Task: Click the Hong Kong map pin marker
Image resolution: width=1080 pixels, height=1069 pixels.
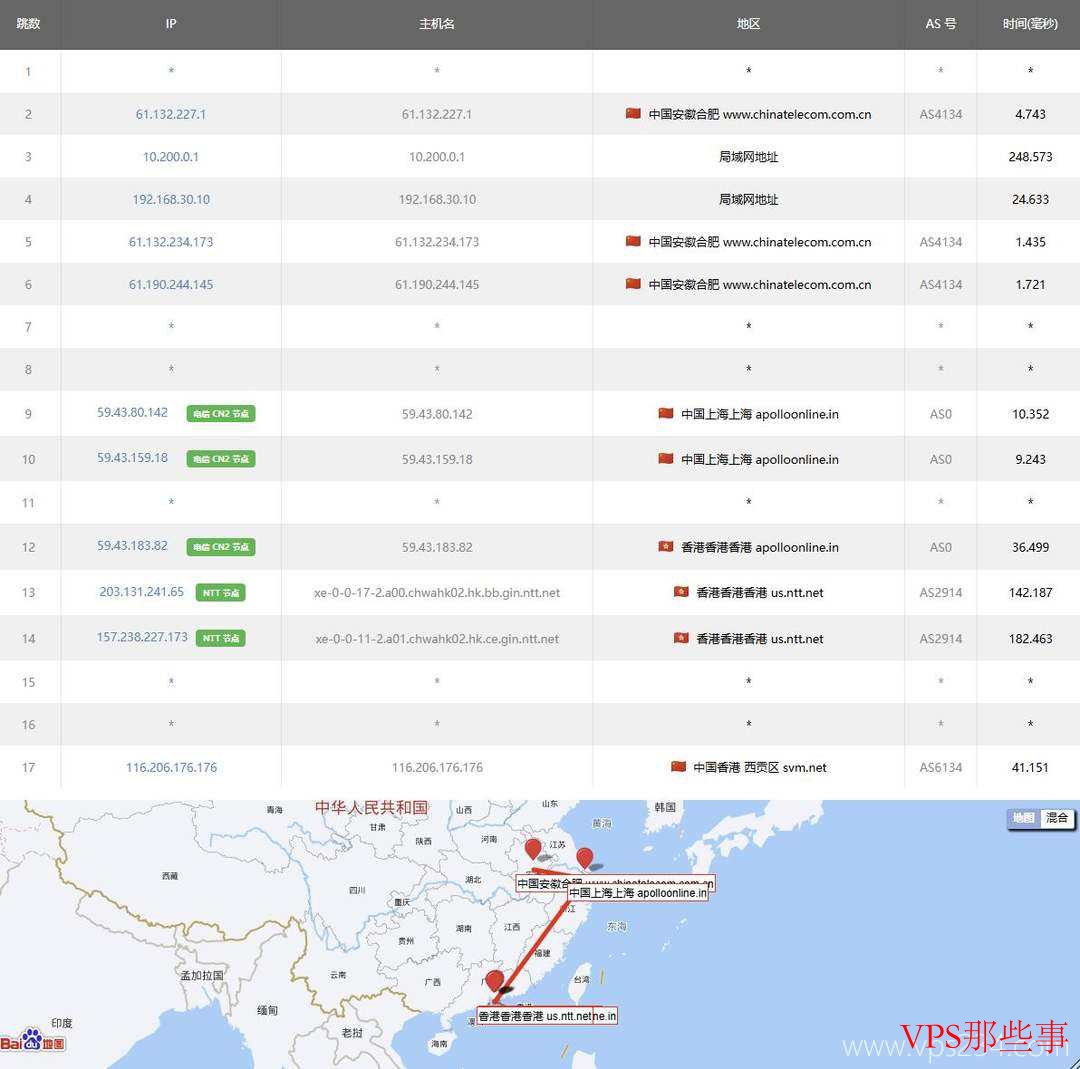Action: tap(494, 982)
